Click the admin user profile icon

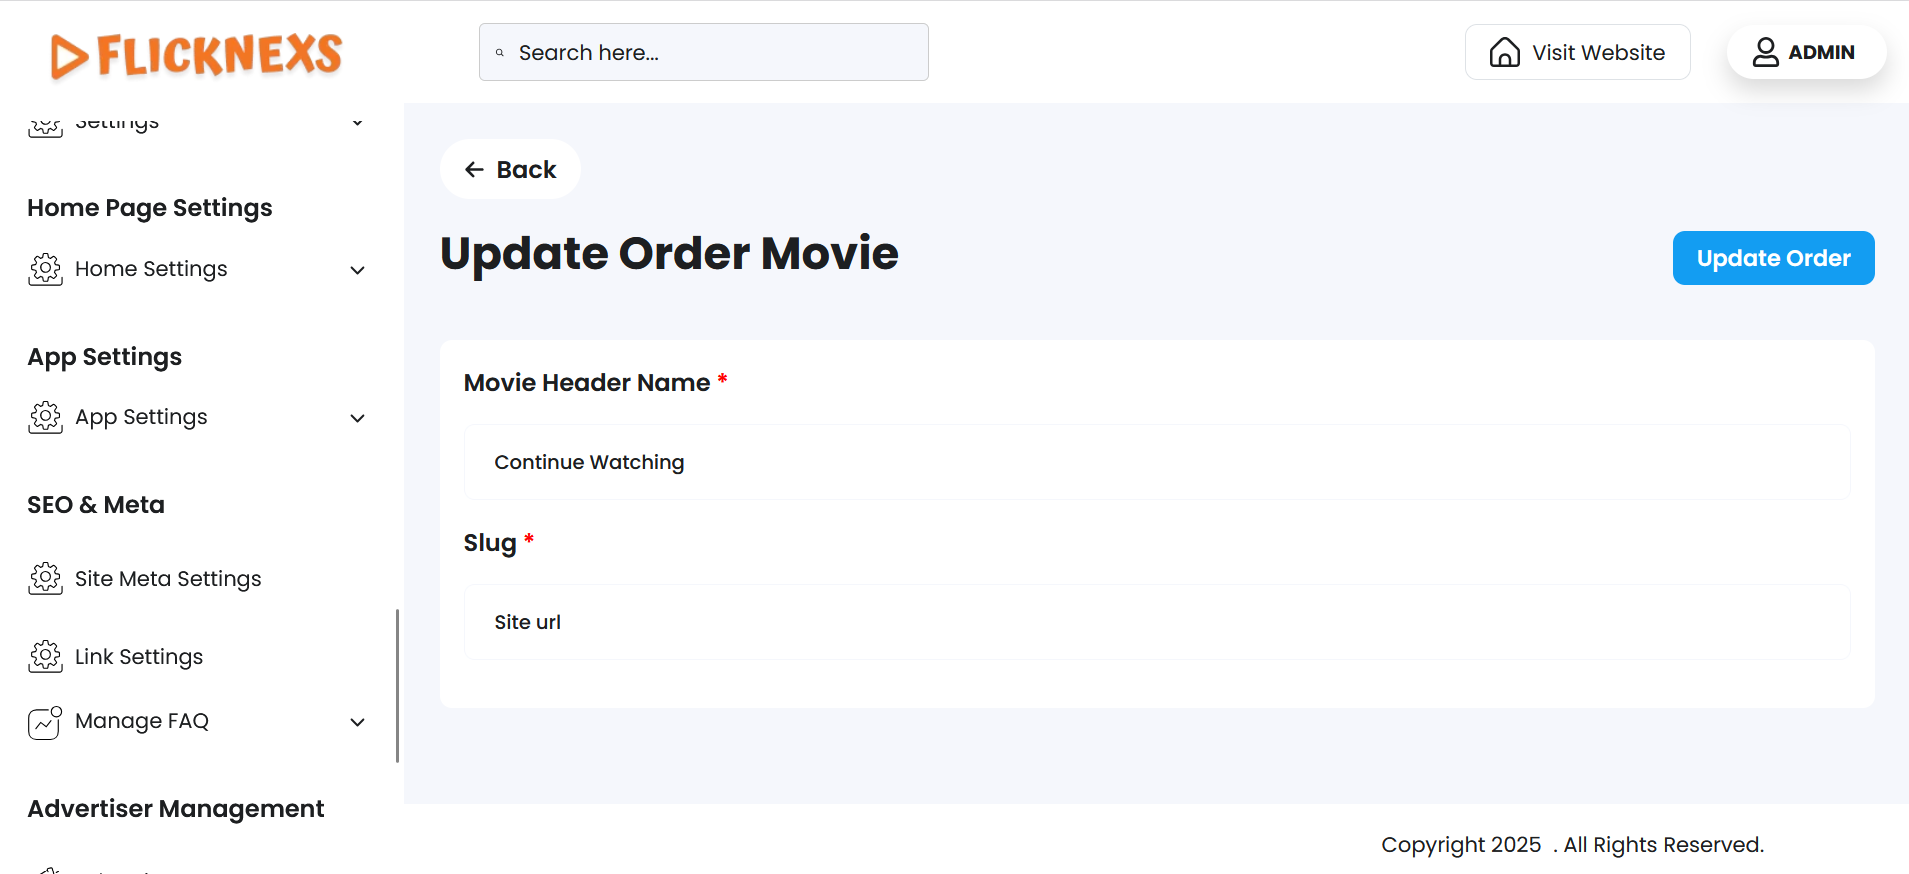(x=1765, y=52)
